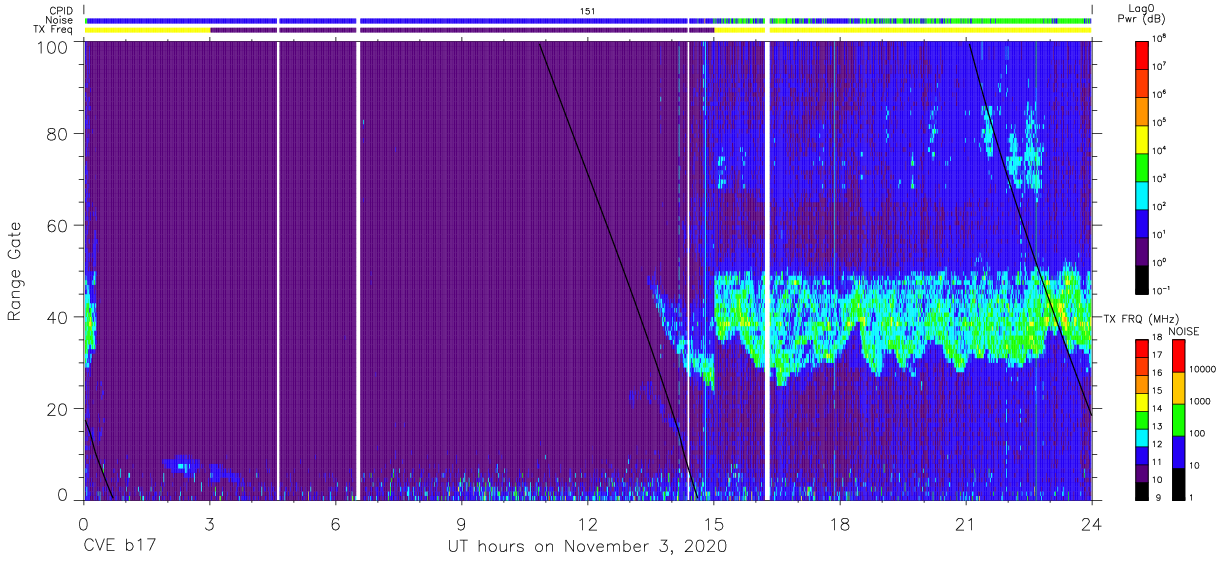
Task: Click the '15' tick on the UT hours axis
Action: click(x=713, y=523)
